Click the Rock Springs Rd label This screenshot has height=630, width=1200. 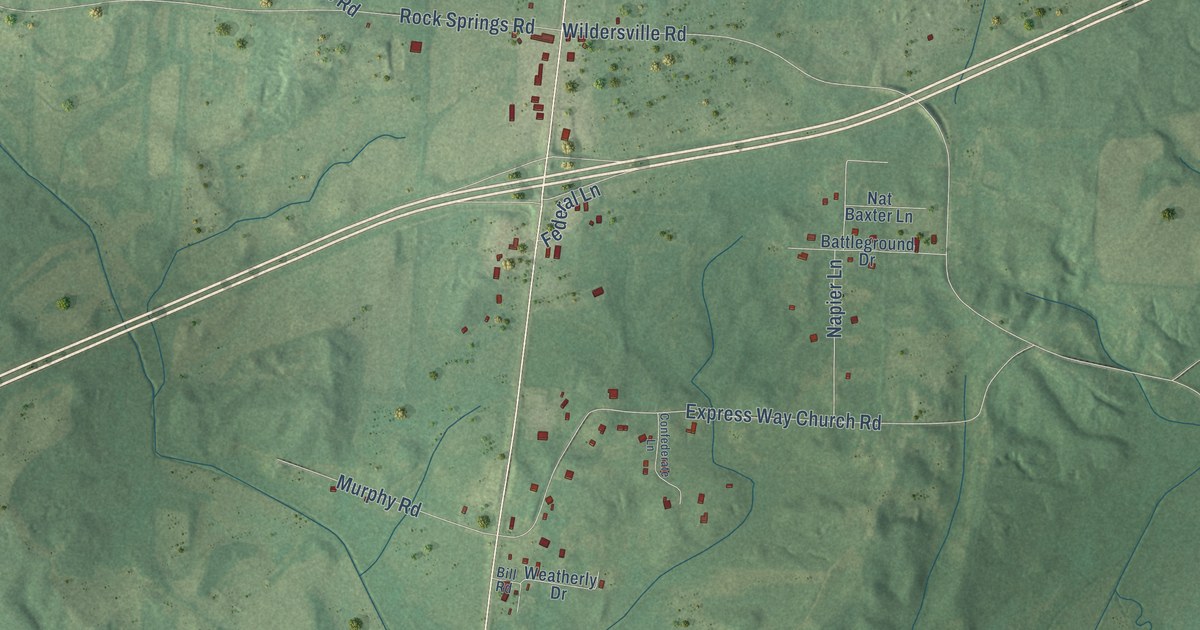(467, 20)
